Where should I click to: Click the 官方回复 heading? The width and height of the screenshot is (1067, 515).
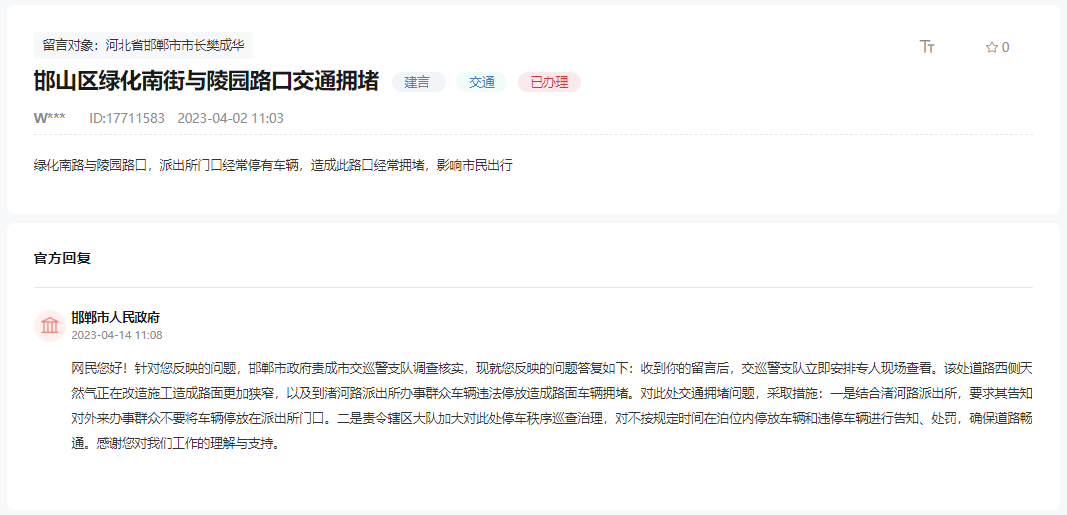point(63,259)
